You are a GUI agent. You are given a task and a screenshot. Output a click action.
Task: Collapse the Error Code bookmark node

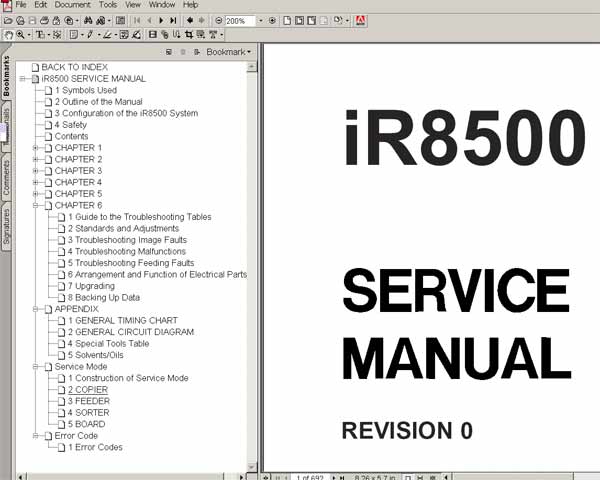coord(35,436)
